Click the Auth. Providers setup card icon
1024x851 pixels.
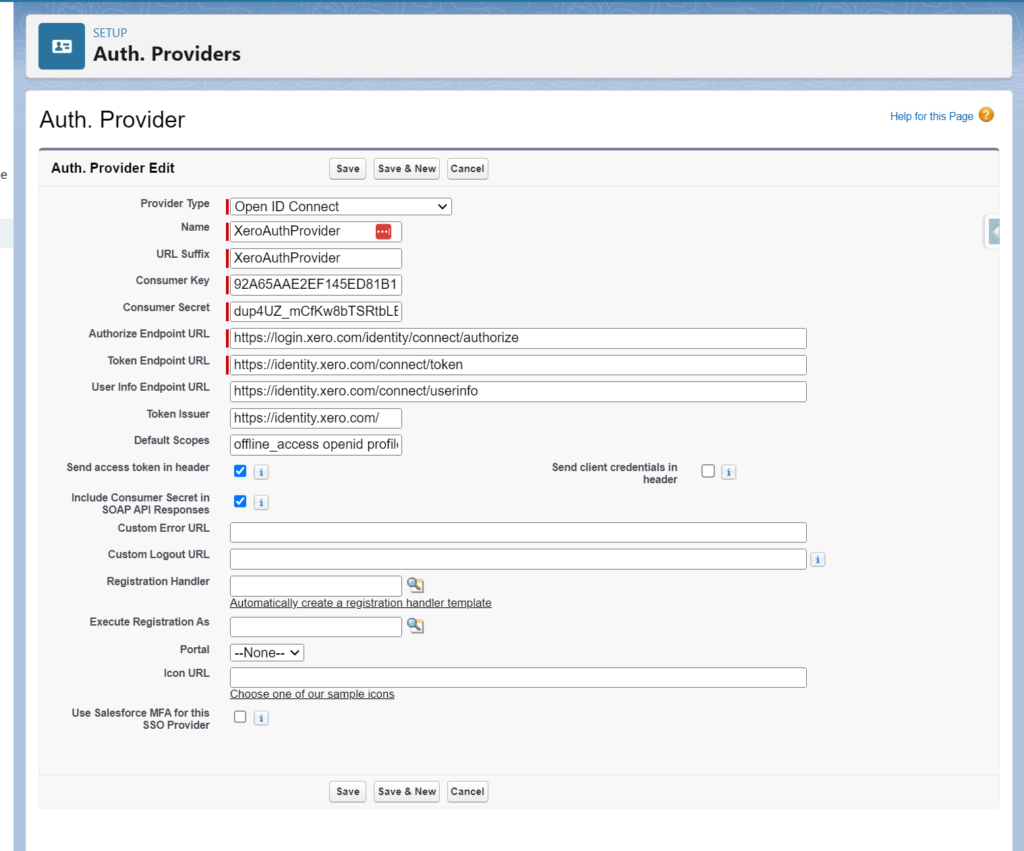(x=60, y=45)
